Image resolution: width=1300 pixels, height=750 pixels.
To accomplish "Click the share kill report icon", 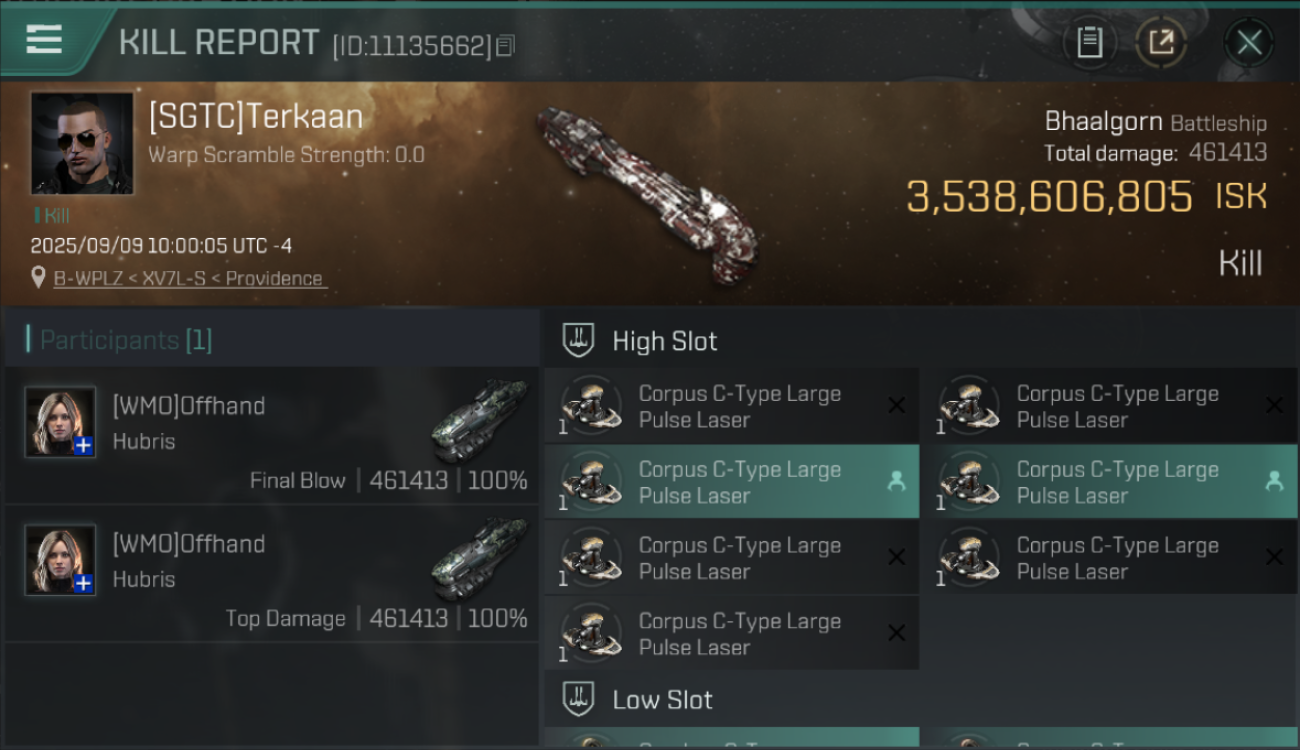I will (x=1161, y=43).
